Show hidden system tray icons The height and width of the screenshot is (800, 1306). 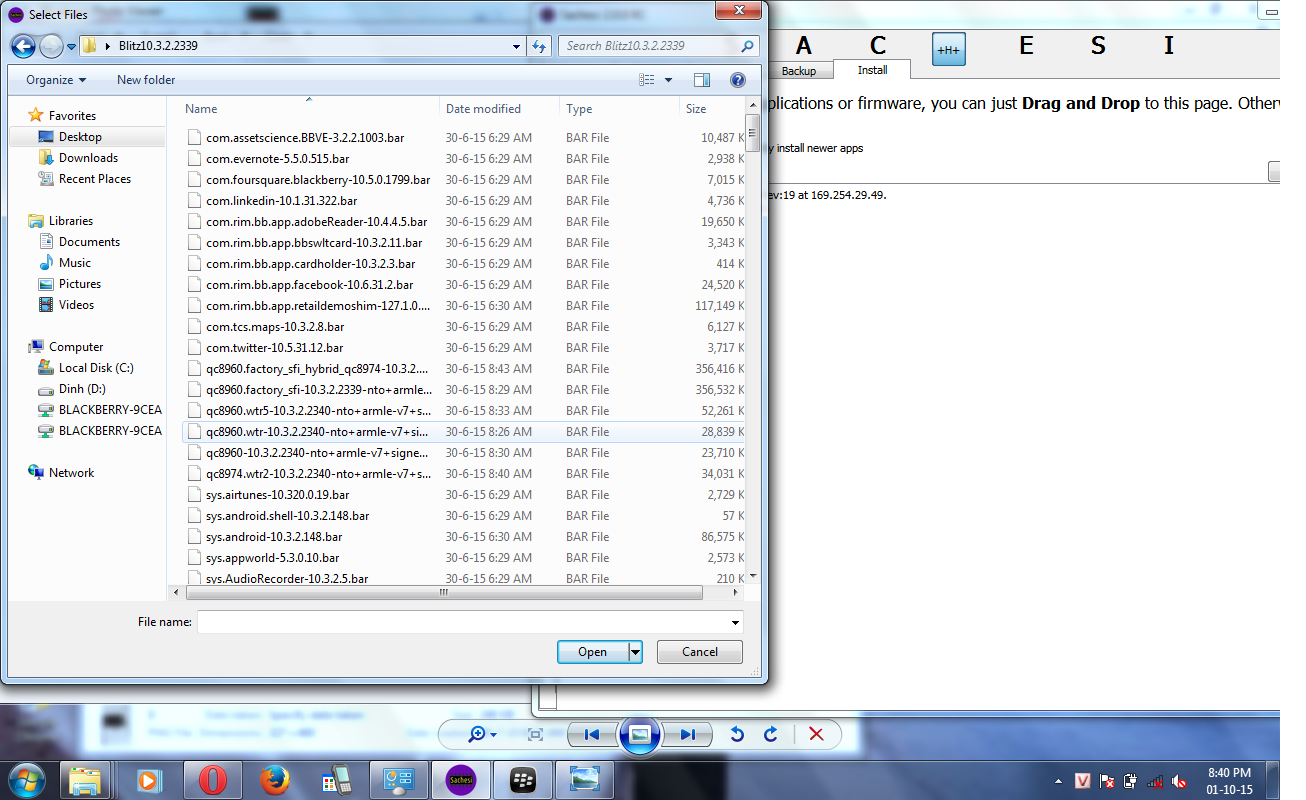click(x=1059, y=780)
